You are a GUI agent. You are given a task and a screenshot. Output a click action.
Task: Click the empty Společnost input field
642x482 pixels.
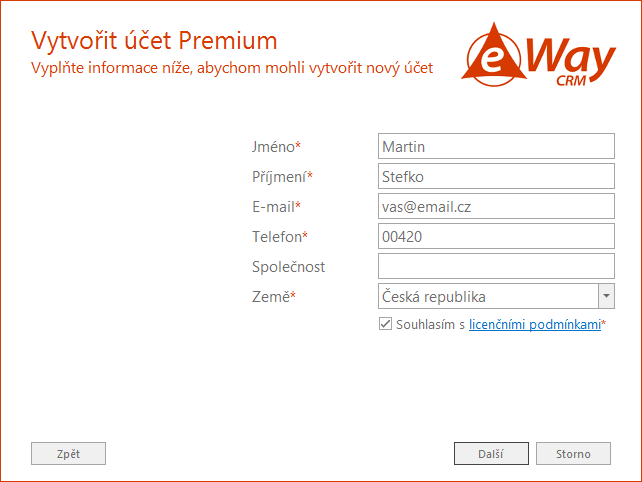[496, 266]
